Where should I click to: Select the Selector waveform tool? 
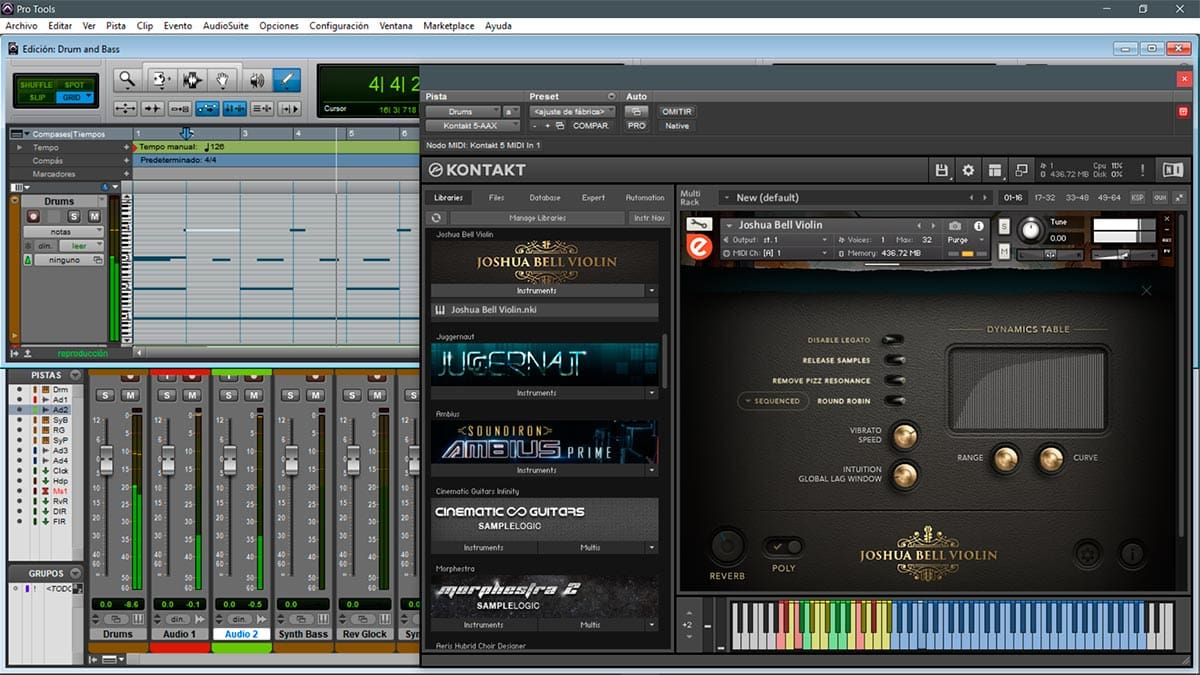(x=192, y=80)
